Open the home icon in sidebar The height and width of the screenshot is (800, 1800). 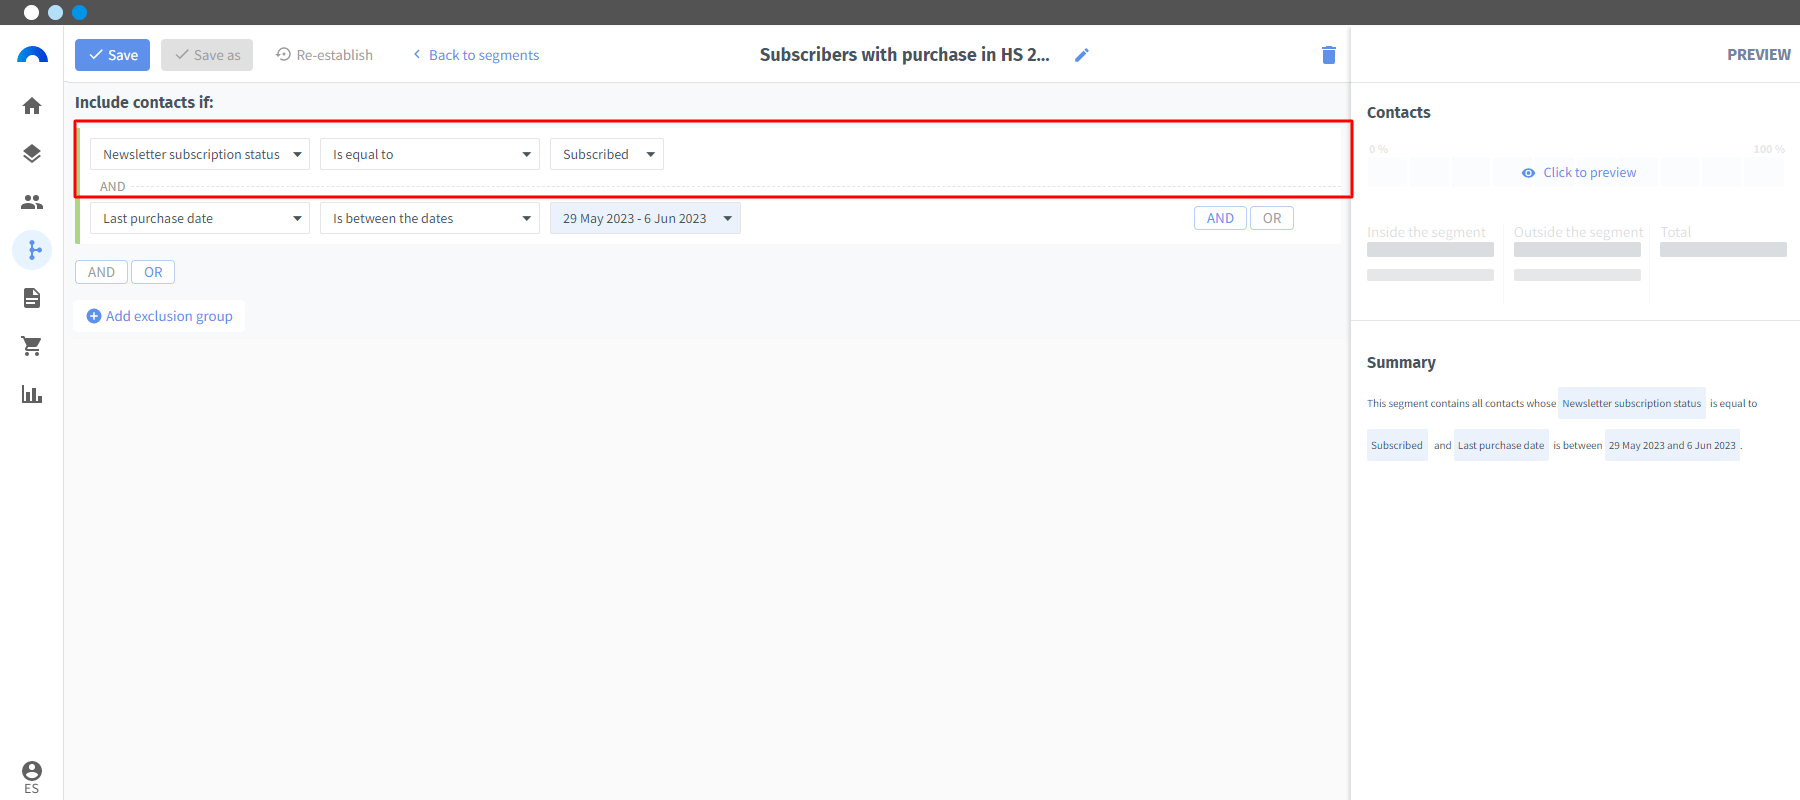click(x=32, y=106)
